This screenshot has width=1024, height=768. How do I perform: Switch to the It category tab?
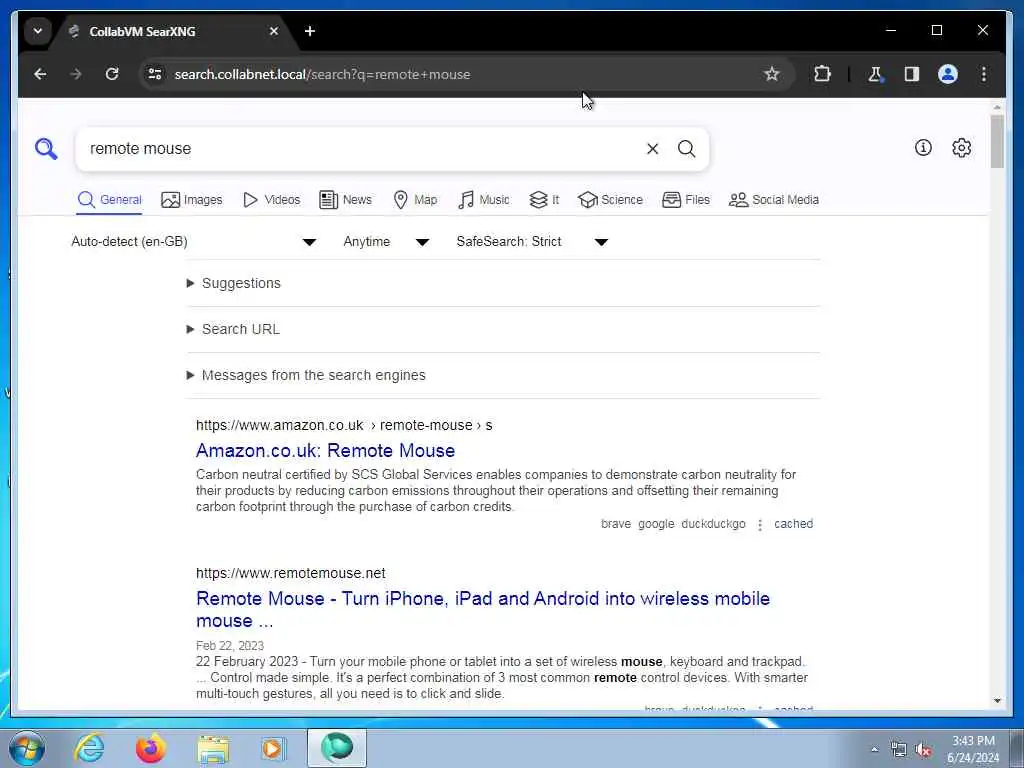coord(544,200)
